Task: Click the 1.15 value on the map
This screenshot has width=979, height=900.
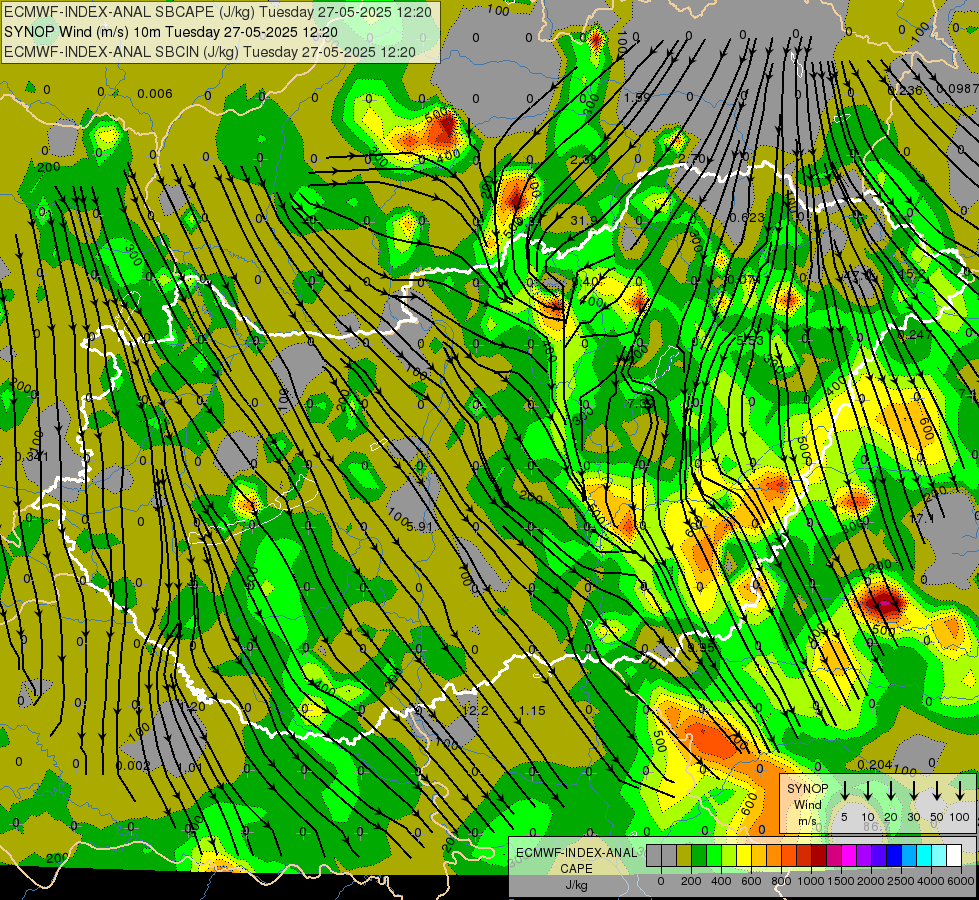Action: point(532,710)
